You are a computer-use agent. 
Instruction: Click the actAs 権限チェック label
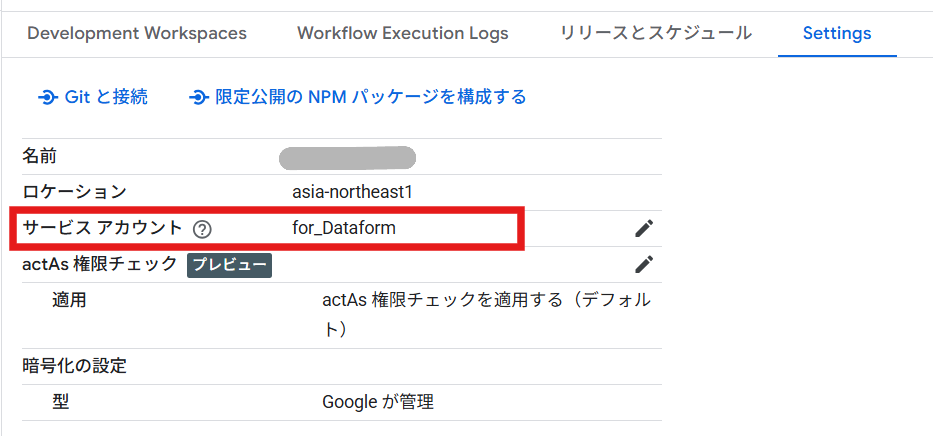point(100,264)
